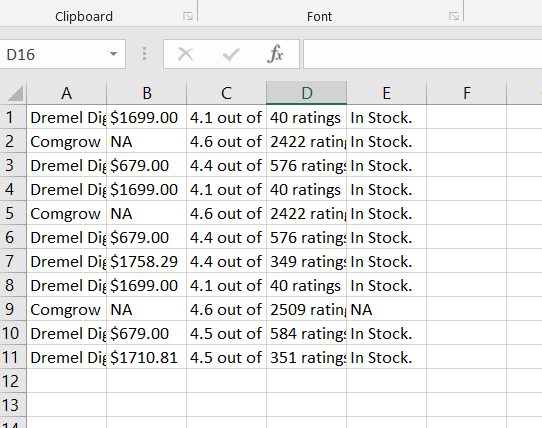Click the Select All corner triangle

tap(15, 93)
